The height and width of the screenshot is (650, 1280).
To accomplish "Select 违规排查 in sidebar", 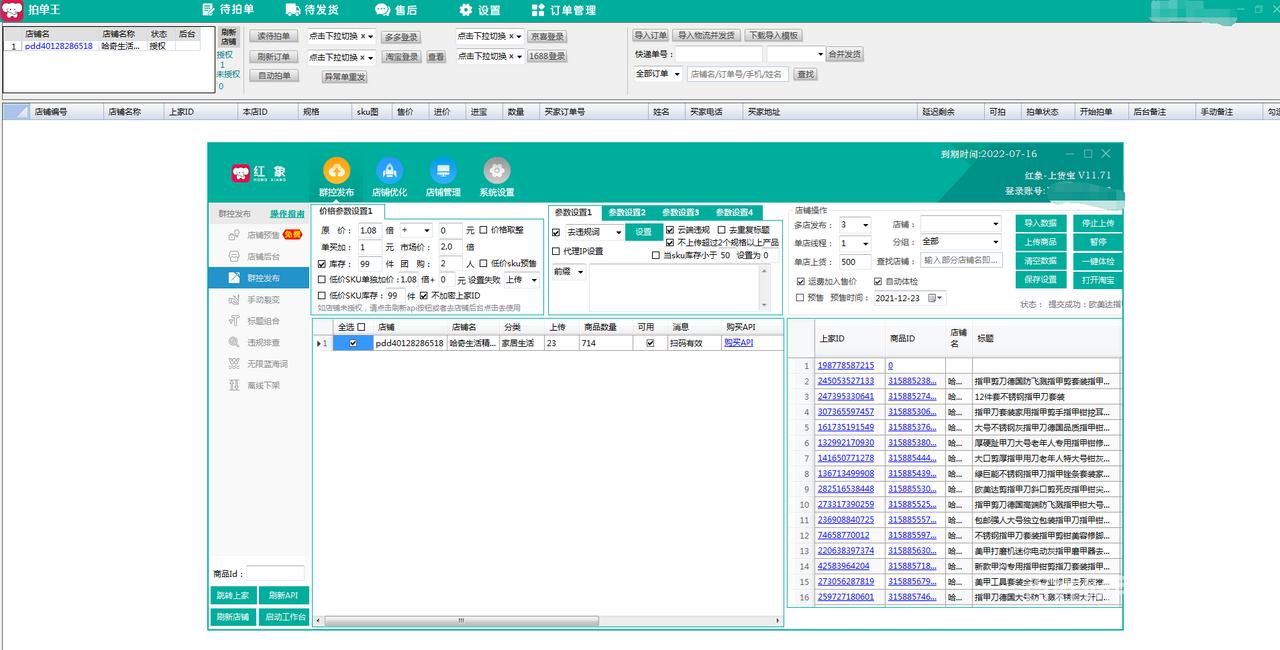I will (x=259, y=342).
